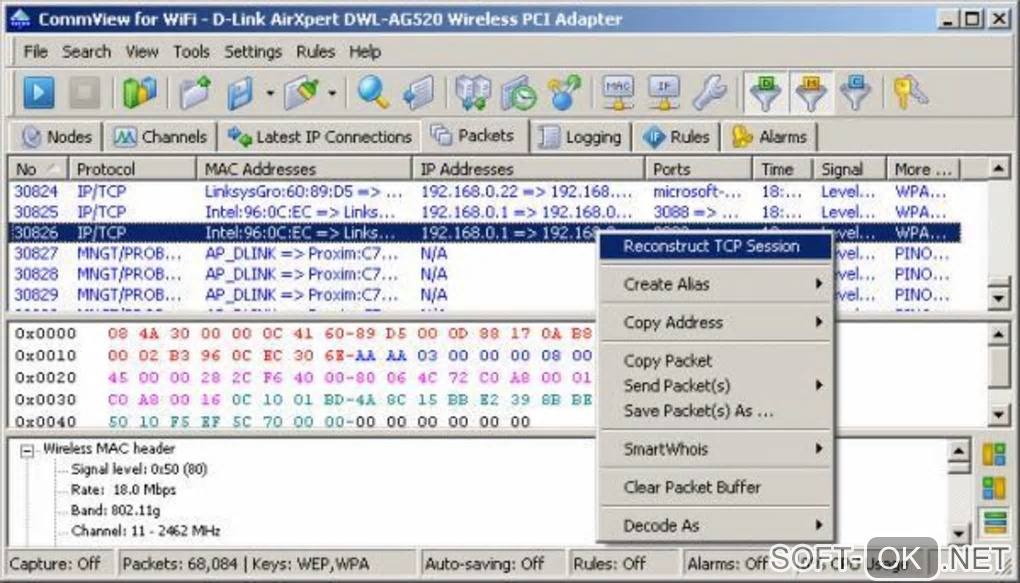Open the Settings menu

253,52
